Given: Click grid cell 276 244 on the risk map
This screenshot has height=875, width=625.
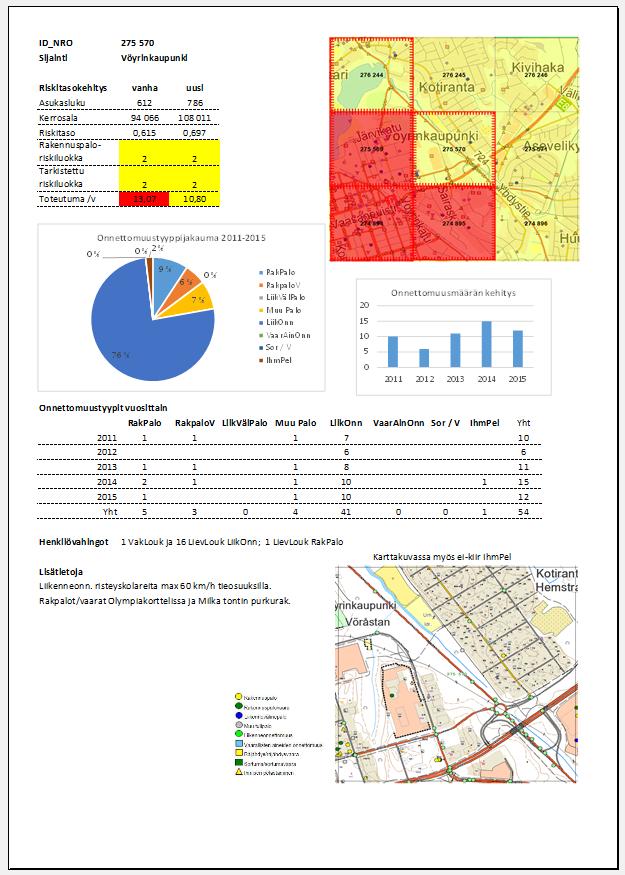Looking at the screenshot, I should [372, 74].
